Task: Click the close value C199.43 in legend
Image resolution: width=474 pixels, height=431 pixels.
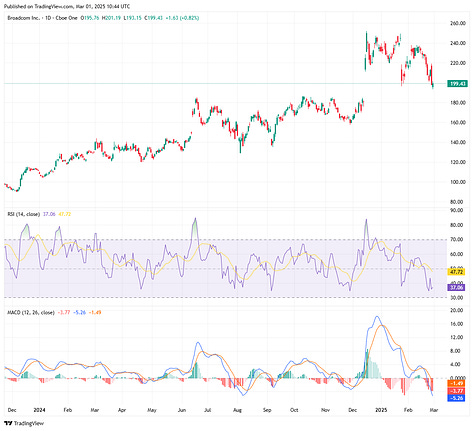Action: (153, 18)
